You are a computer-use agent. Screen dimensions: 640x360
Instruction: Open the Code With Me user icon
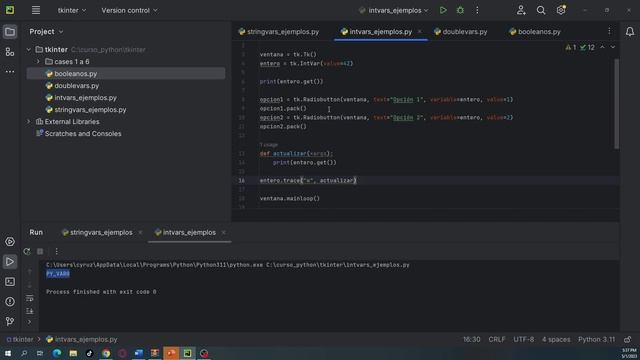[521, 10]
